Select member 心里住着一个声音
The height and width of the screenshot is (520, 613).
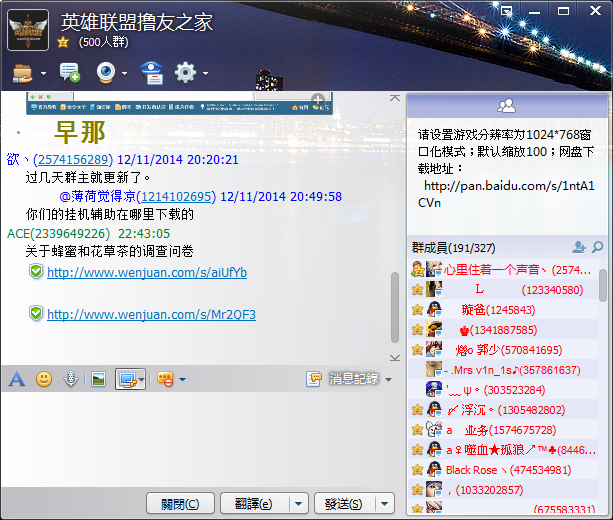502,270
